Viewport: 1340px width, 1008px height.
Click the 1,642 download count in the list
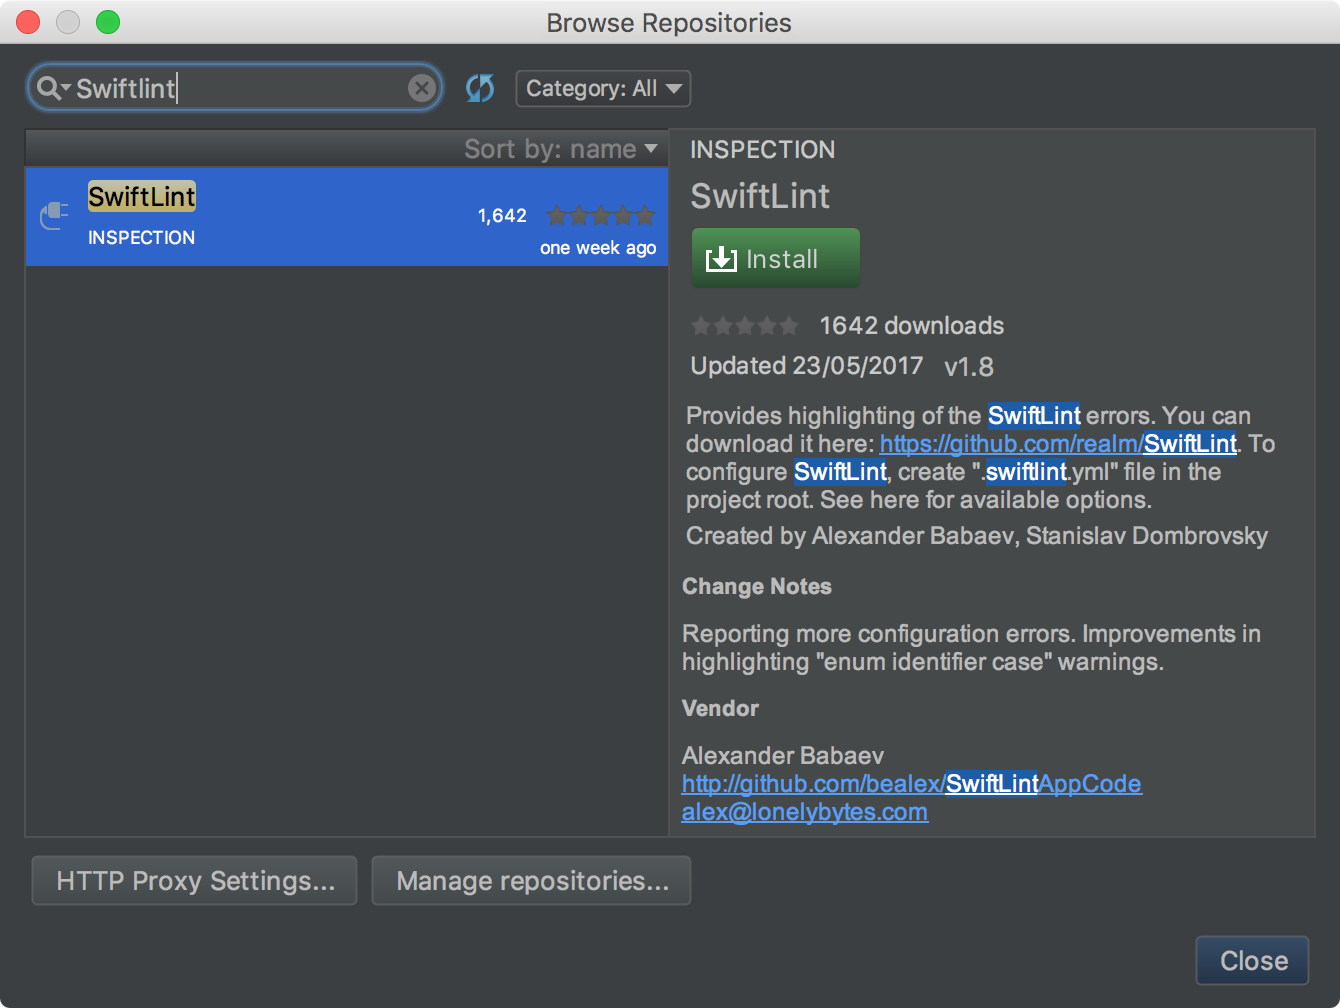(x=502, y=215)
